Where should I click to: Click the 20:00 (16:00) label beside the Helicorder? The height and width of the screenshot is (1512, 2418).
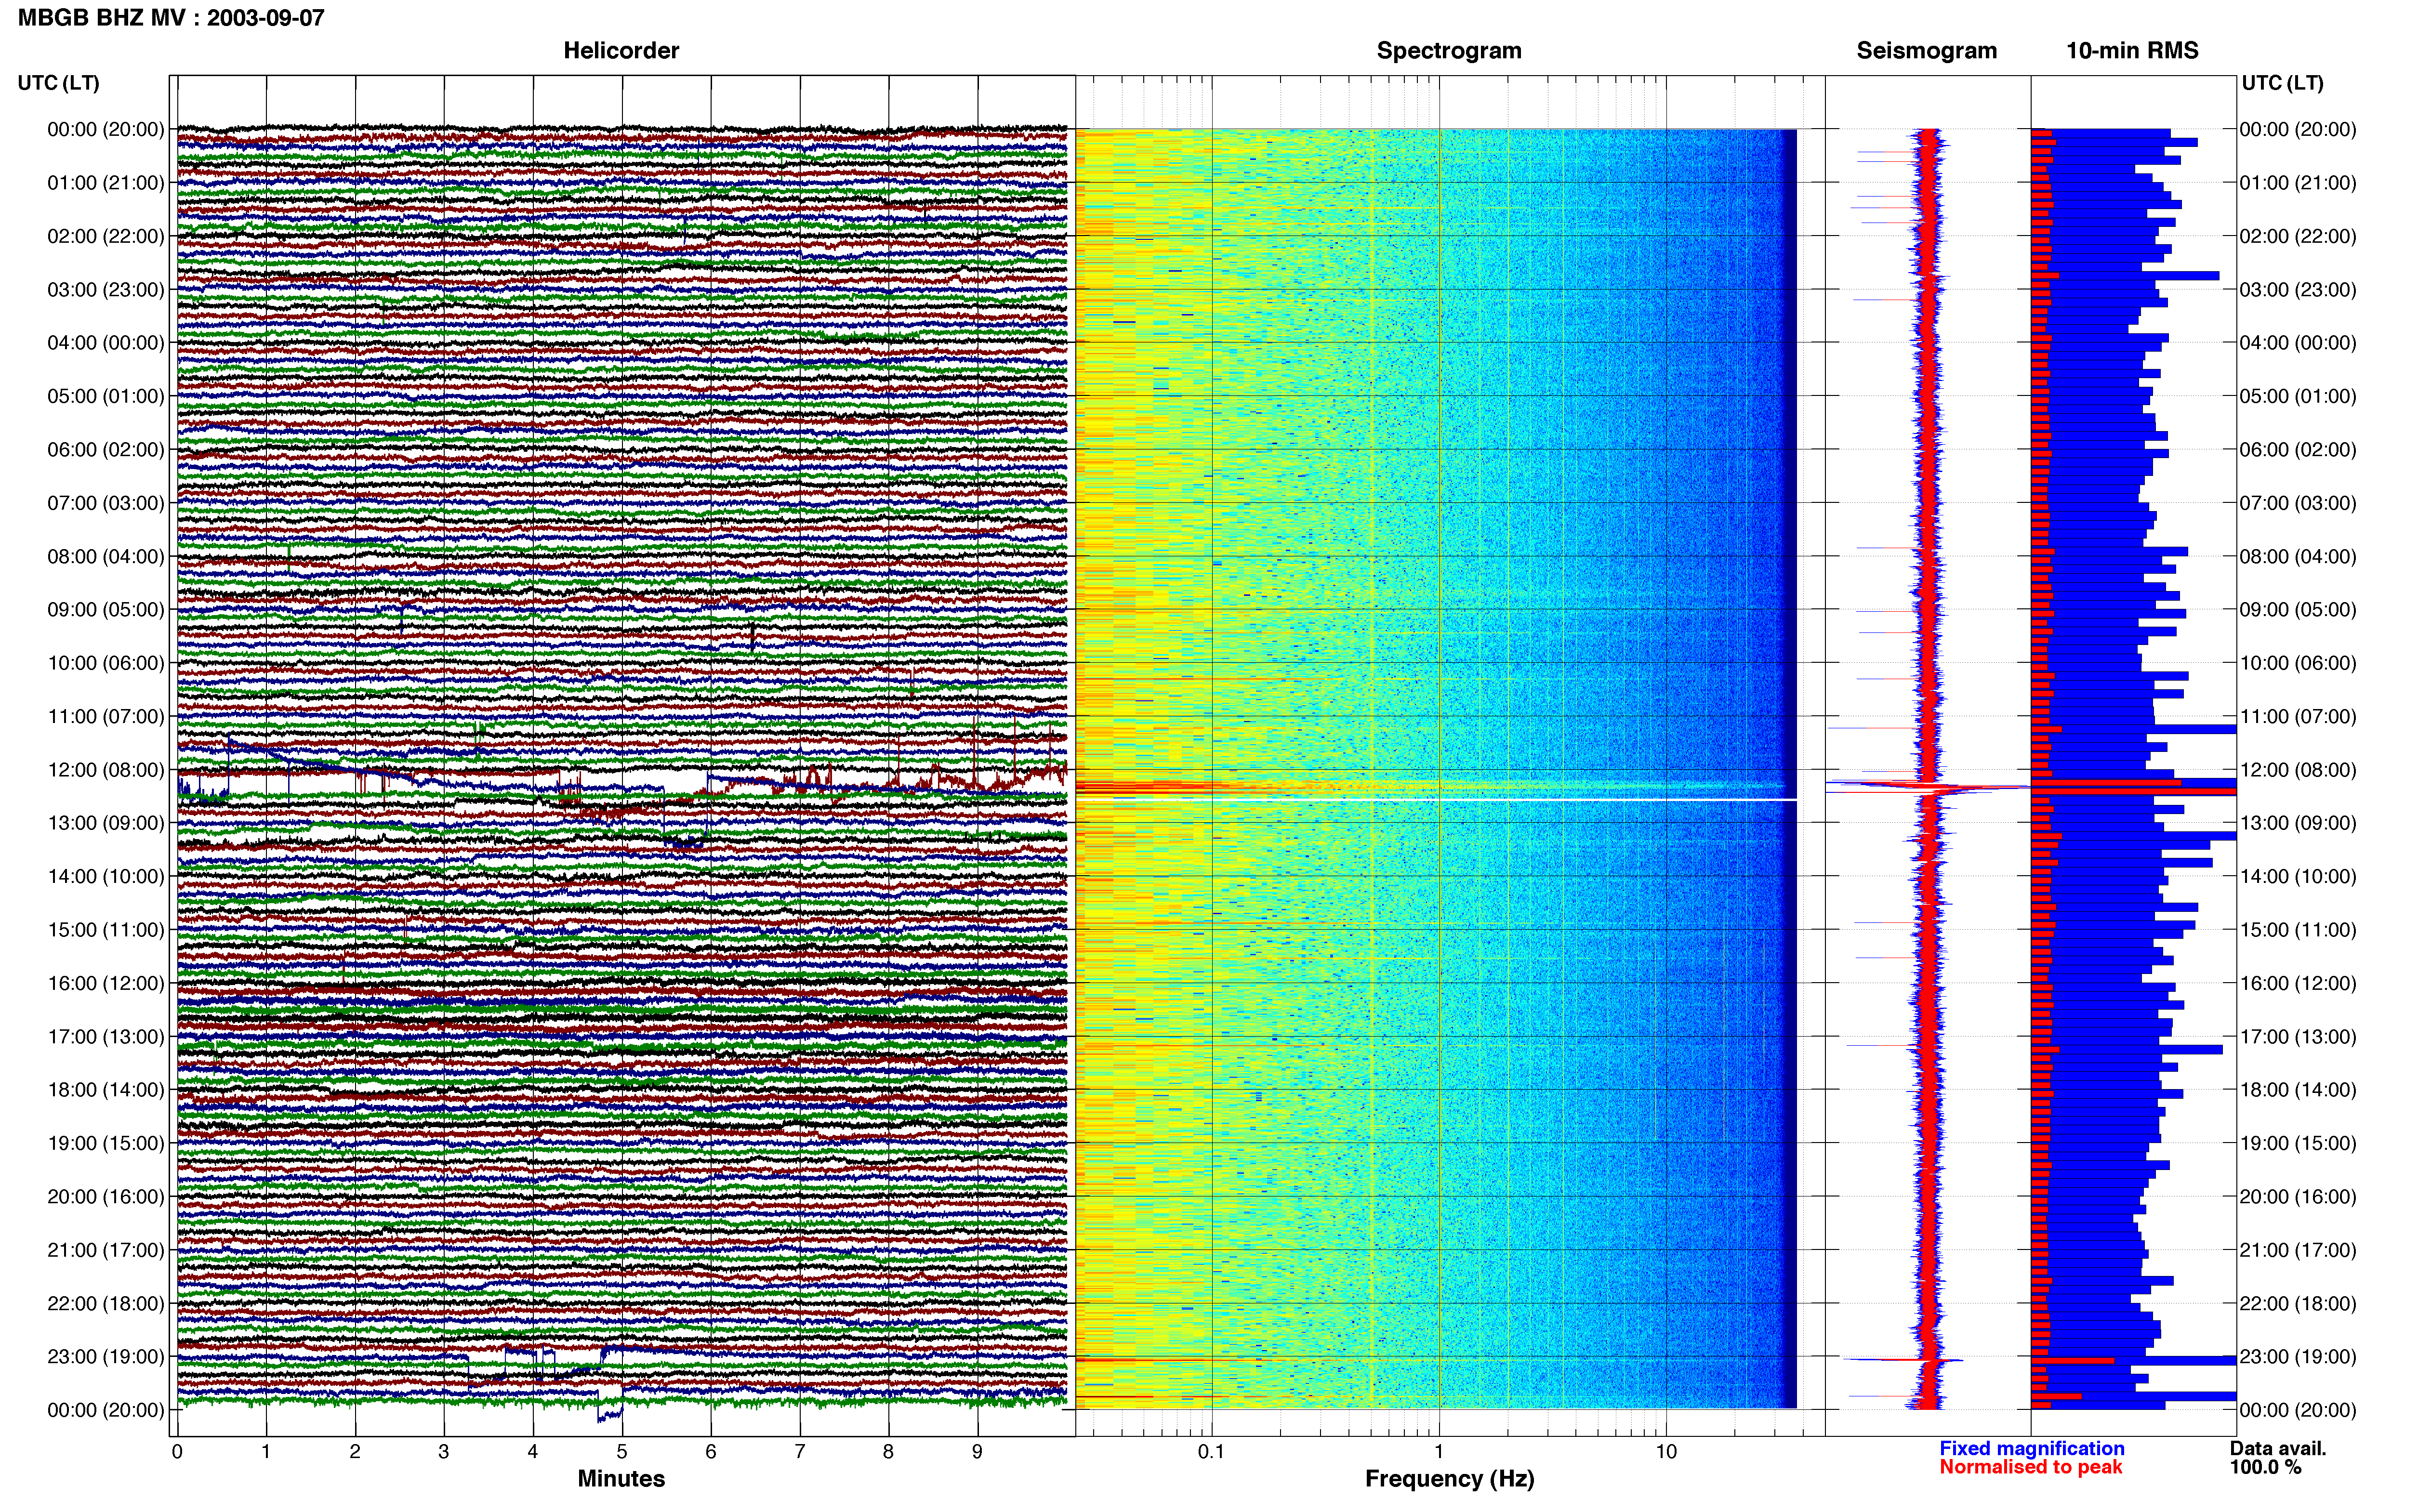click(106, 1196)
